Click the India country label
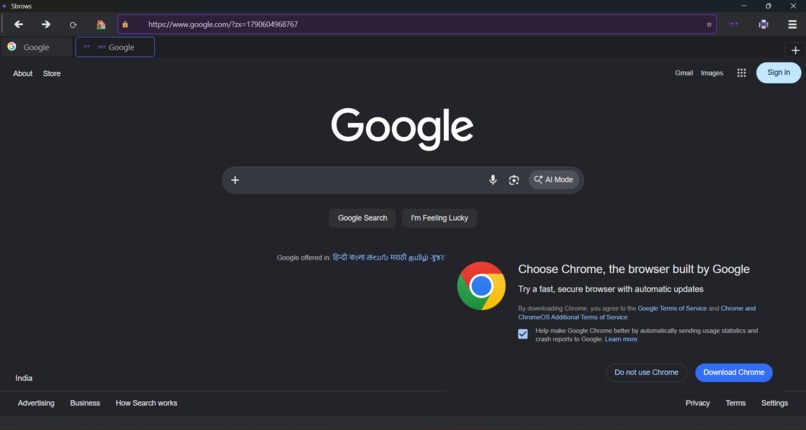 point(24,378)
